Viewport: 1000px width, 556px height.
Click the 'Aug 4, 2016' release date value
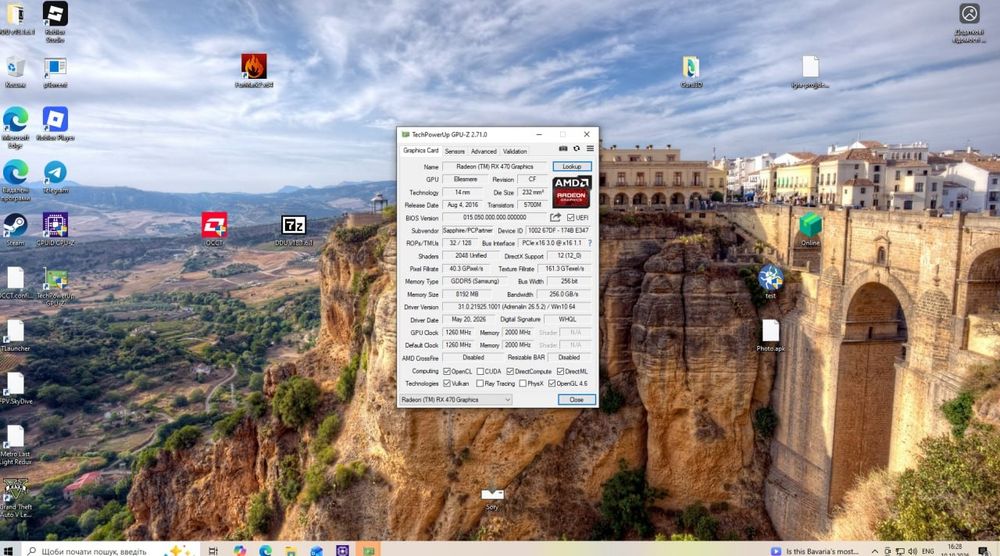pos(463,205)
